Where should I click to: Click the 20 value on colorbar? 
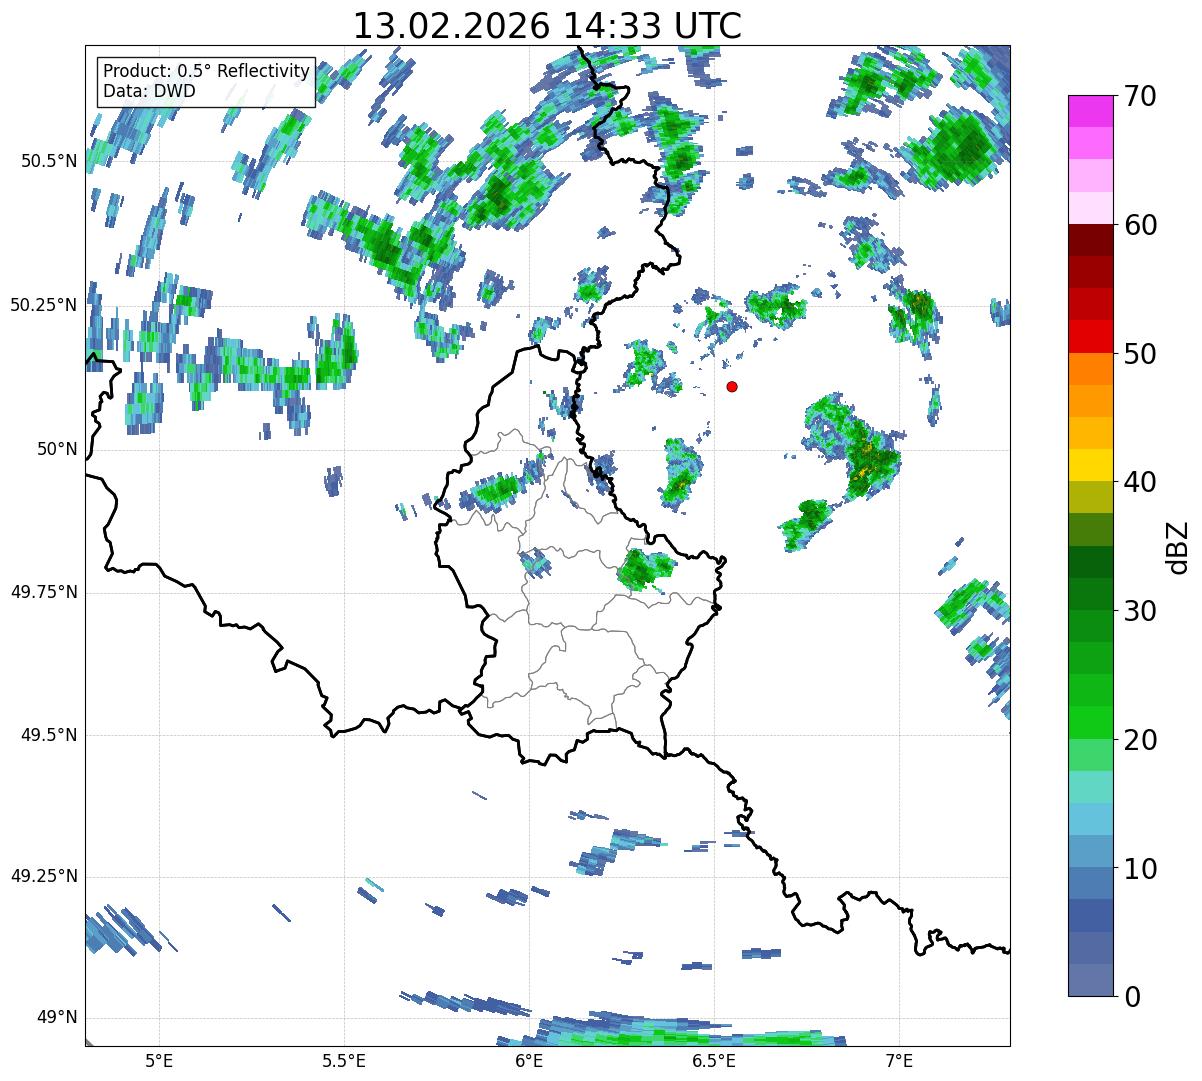pyautogui.click(x=1139, y=740)
